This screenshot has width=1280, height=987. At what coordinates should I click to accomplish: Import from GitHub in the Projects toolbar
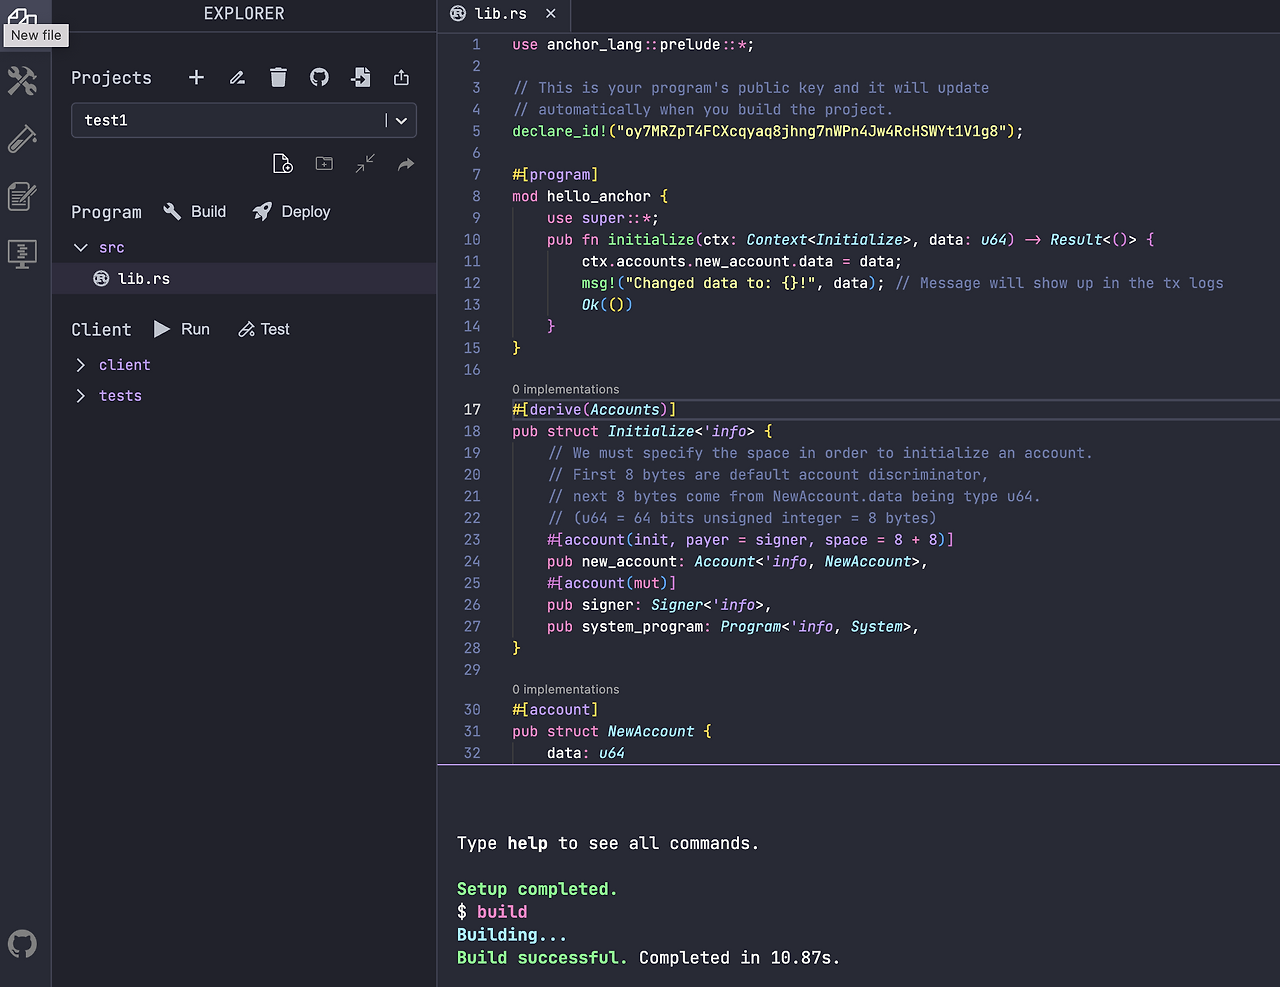pyautogui.click(x=319, y=78)
